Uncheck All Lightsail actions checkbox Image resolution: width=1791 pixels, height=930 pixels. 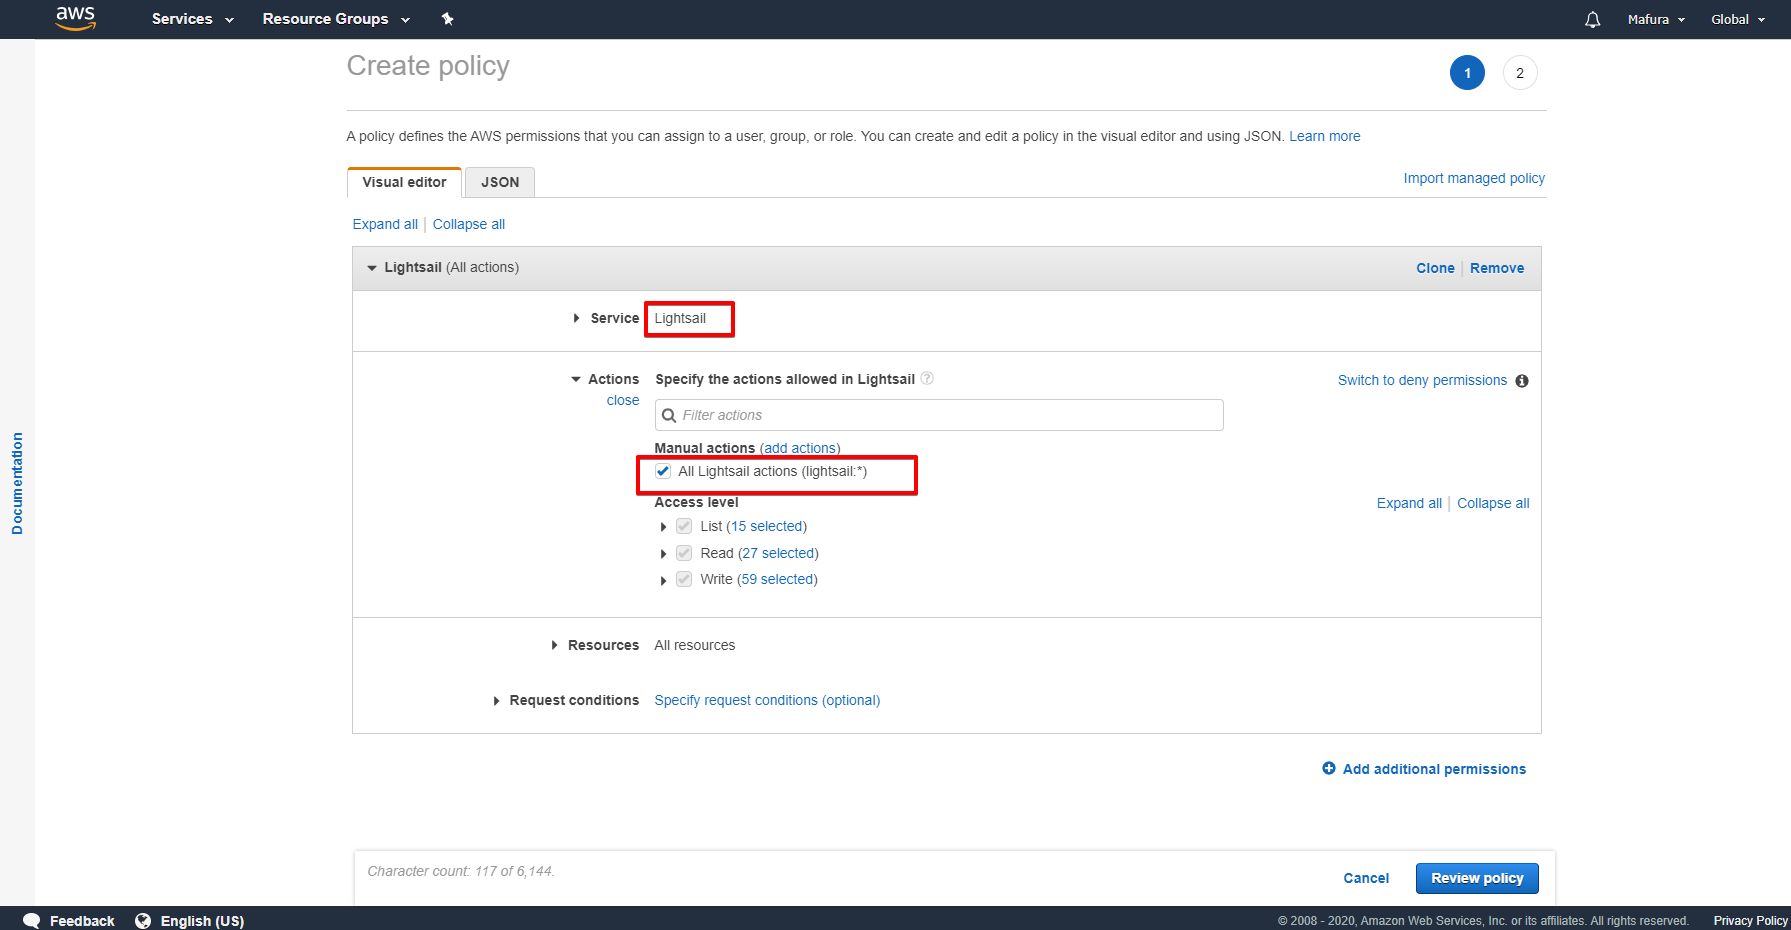pos(663,471)
